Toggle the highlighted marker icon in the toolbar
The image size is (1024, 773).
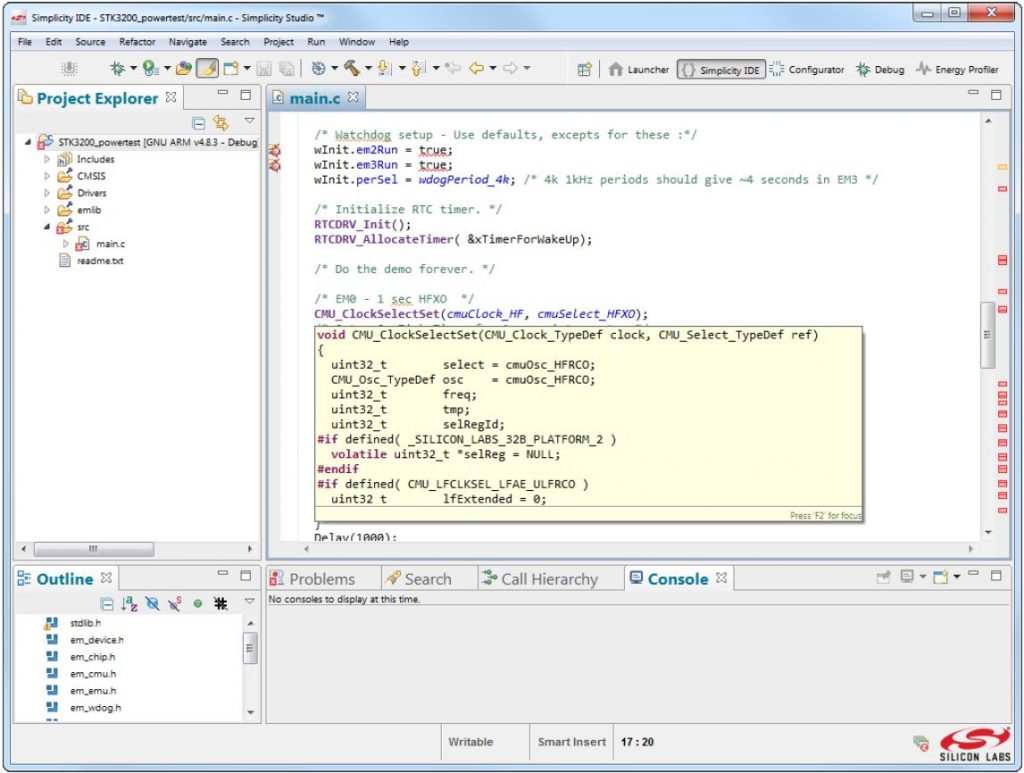[x=208, y=68]
